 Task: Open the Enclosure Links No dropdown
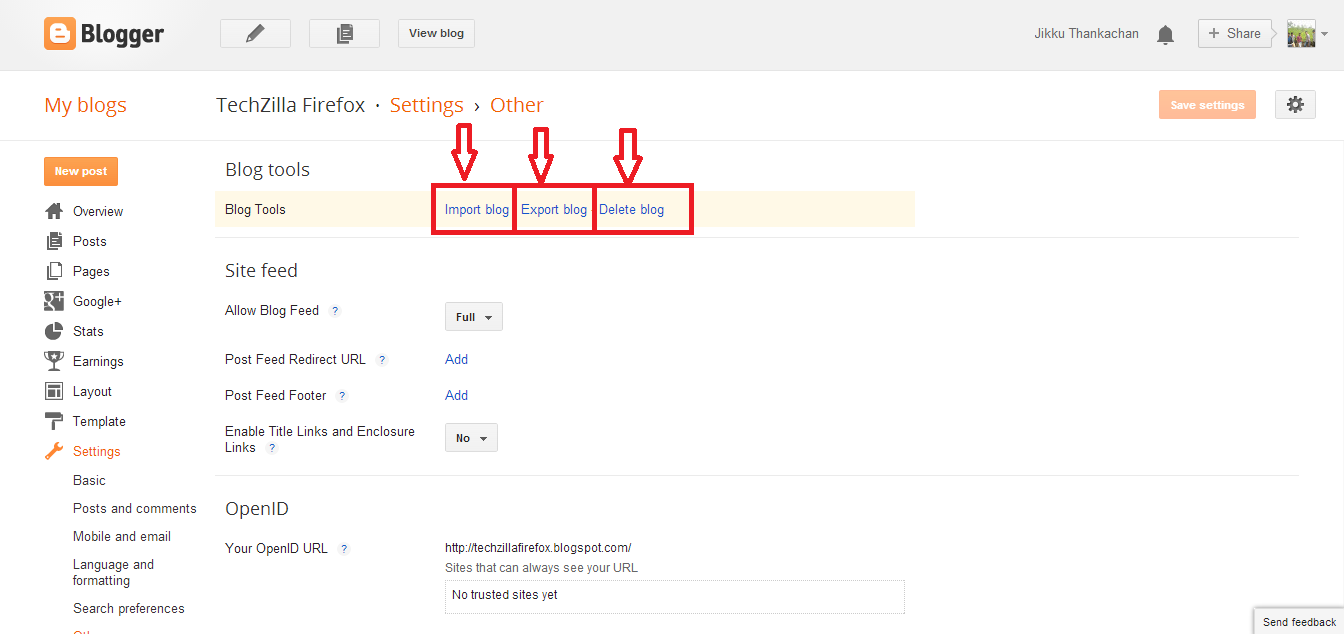pyautogui.click(x=471, y=438)
